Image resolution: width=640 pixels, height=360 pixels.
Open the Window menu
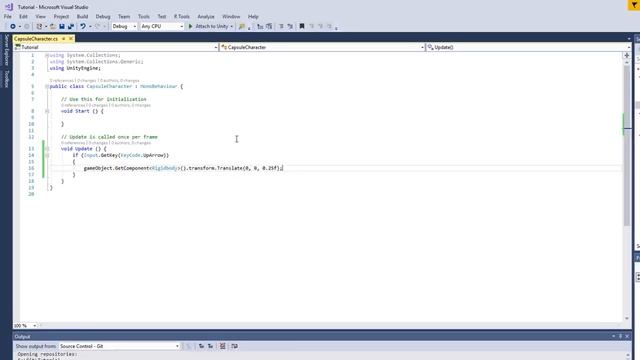[x=231, y=17]
